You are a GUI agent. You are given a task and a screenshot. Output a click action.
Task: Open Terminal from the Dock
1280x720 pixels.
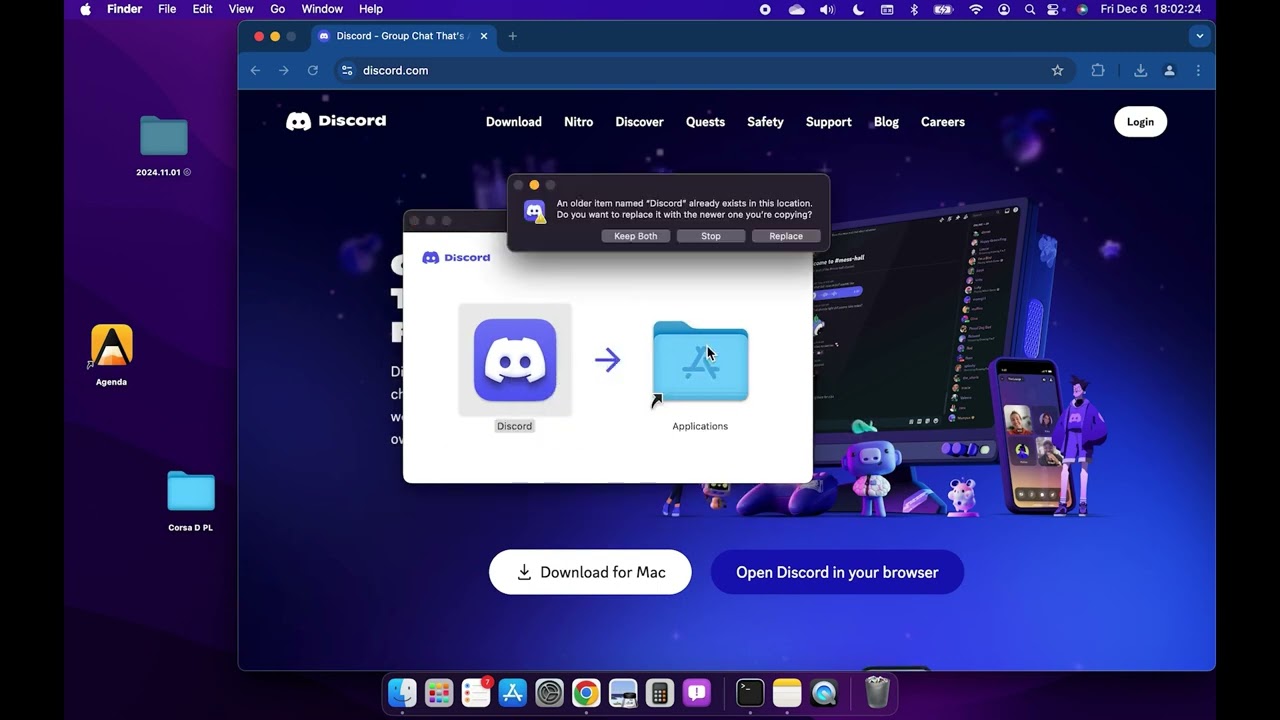click(750, 692)
